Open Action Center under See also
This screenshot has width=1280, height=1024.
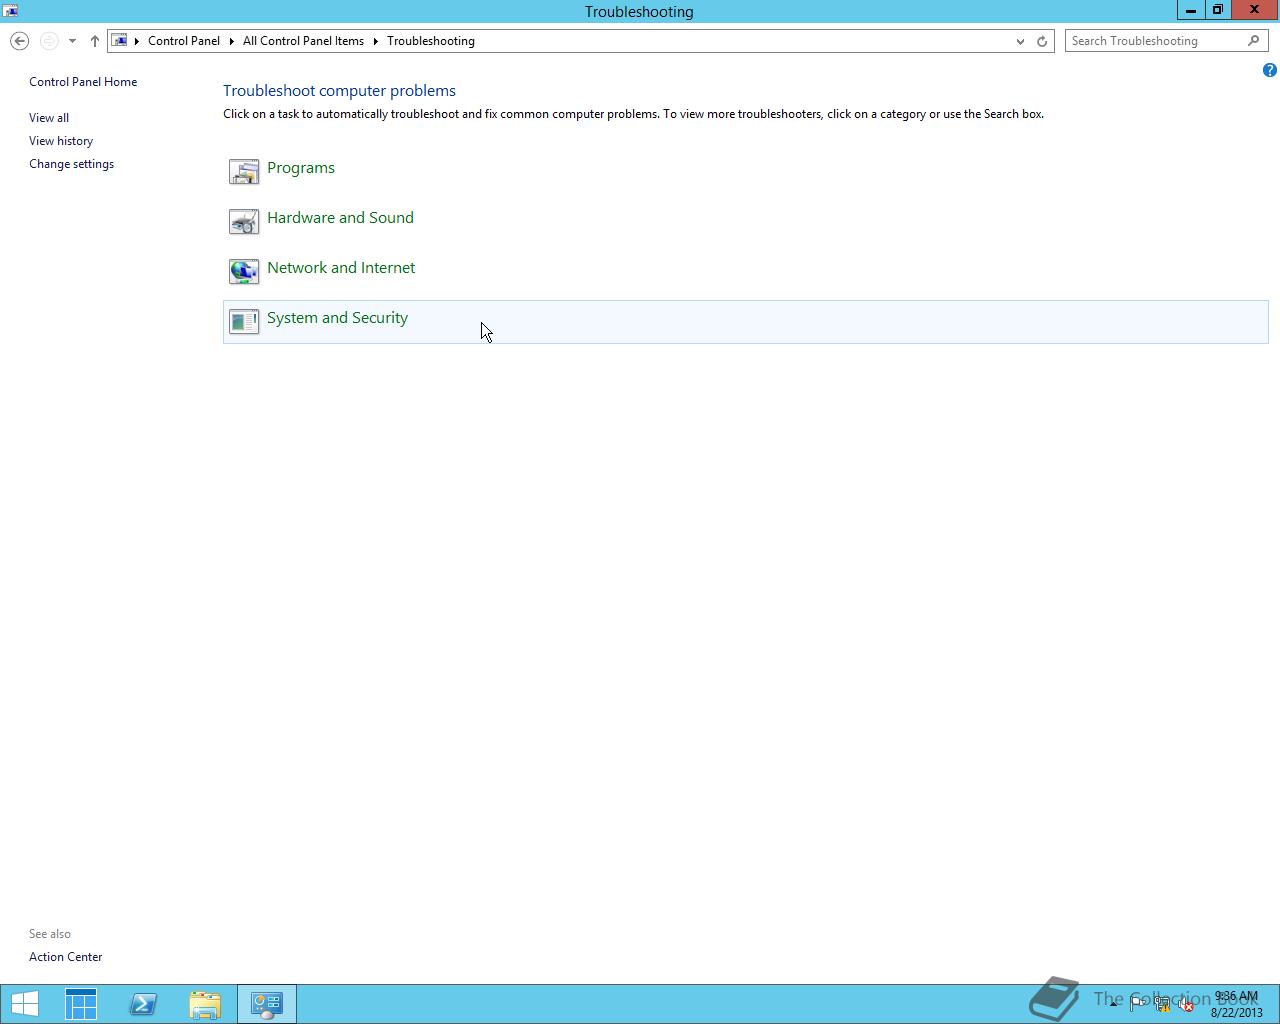pyautogui.click(x=65, y=957)
